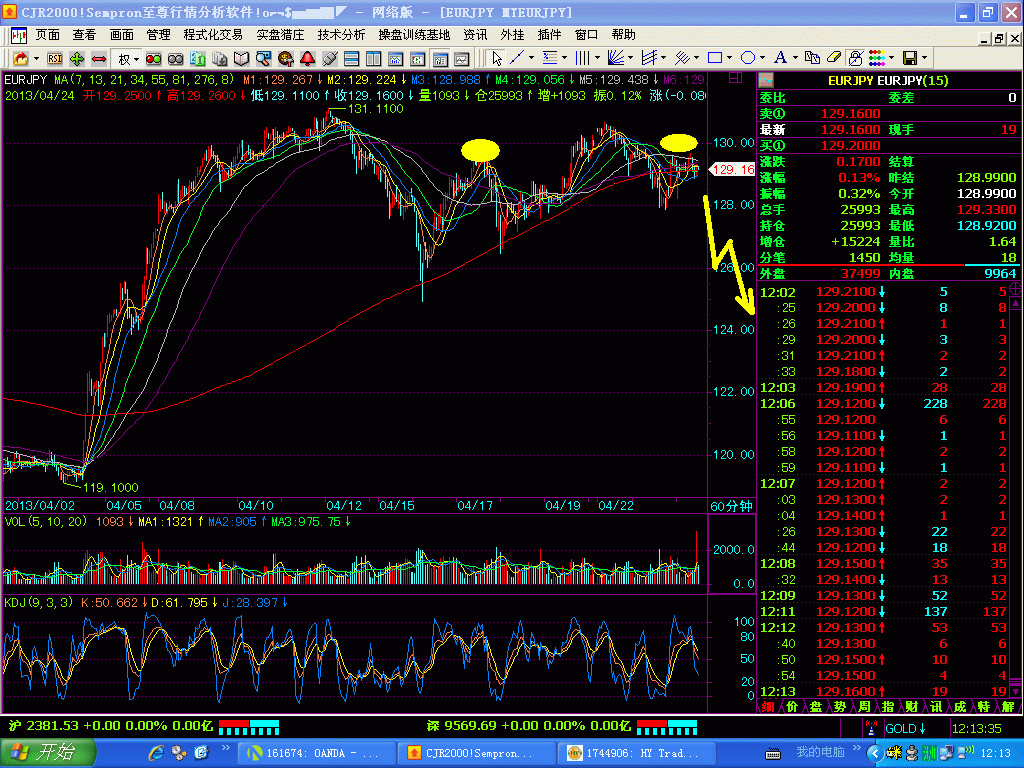Click the Windows 开始 start button

tap(47, 752)
